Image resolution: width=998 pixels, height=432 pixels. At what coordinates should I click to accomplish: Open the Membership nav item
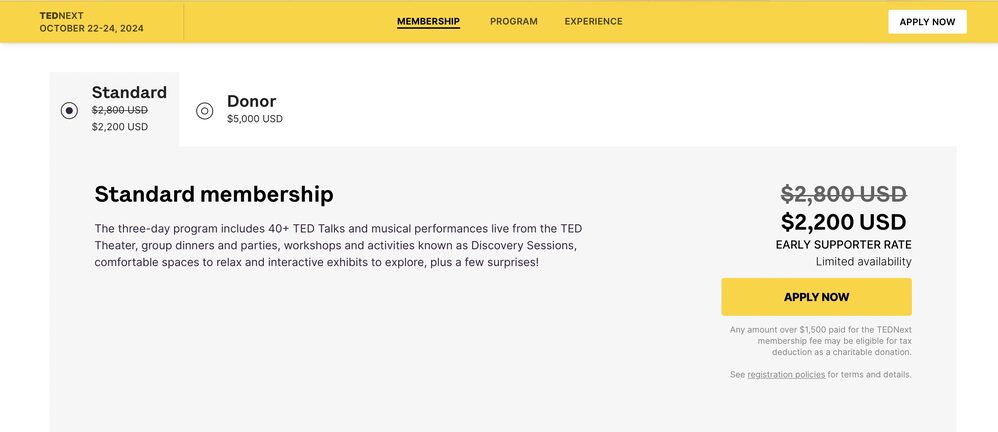(428, 21)
